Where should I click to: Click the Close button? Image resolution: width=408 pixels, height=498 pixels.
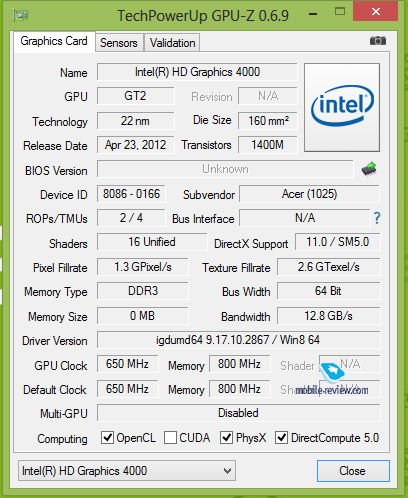point(353,471)
